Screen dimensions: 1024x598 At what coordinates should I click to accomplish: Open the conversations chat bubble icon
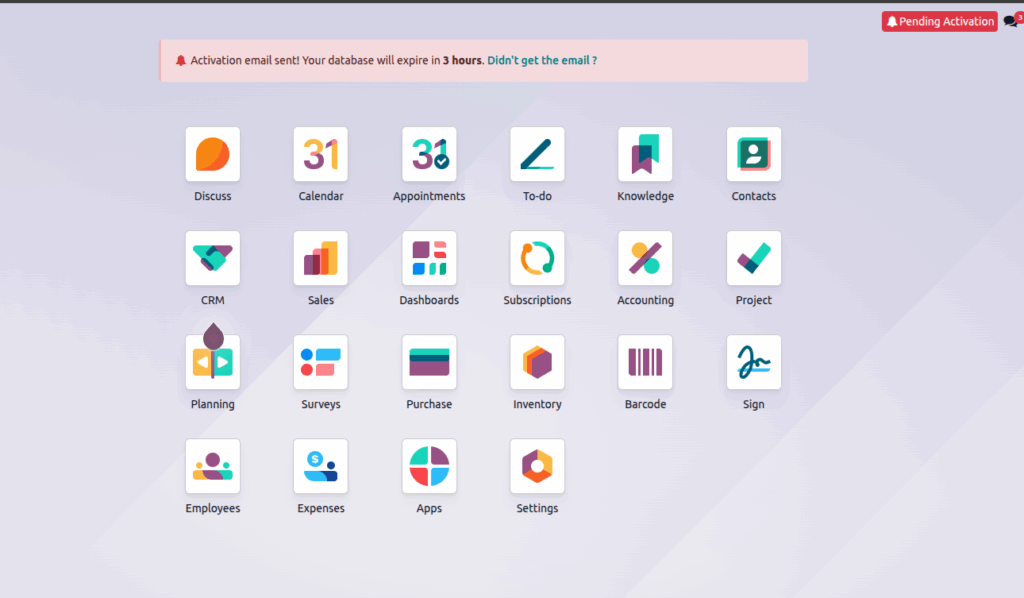click(1012, 21)
